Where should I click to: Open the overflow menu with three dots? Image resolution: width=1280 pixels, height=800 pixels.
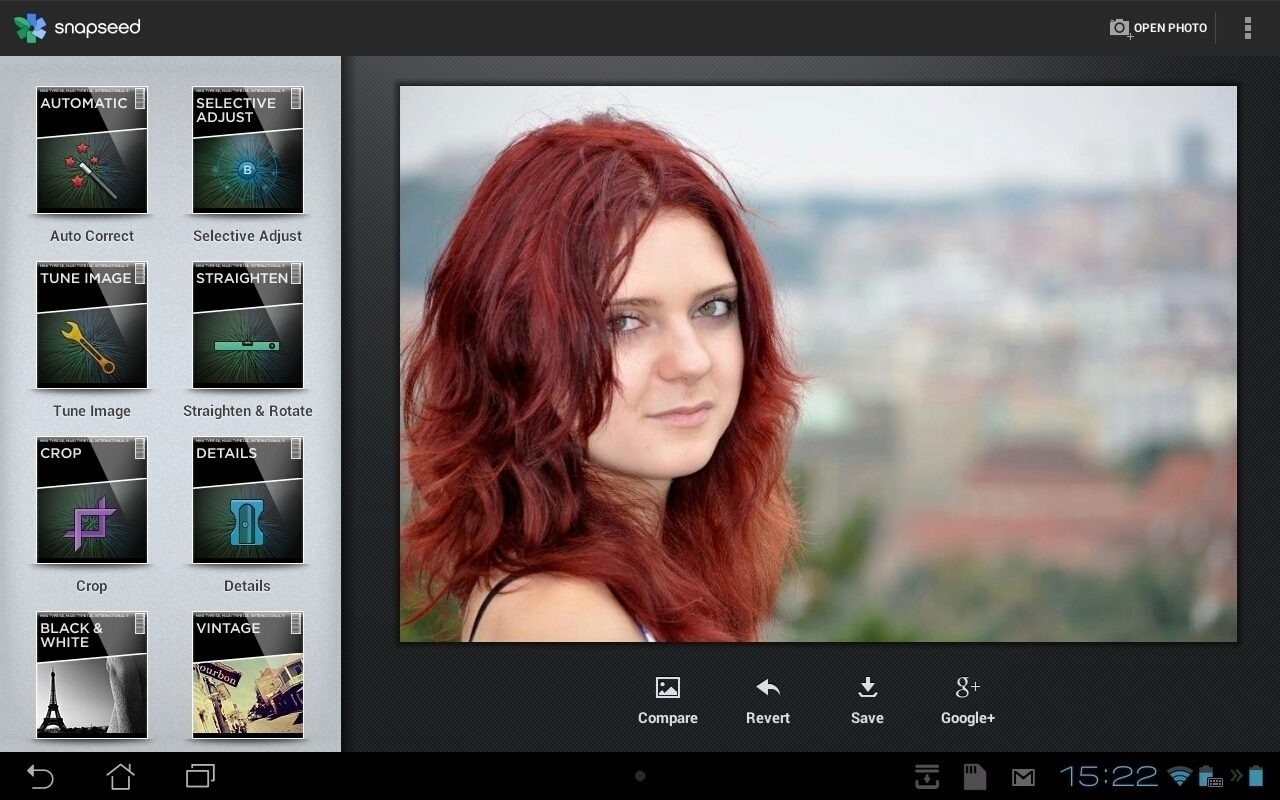click(1247, 28)
